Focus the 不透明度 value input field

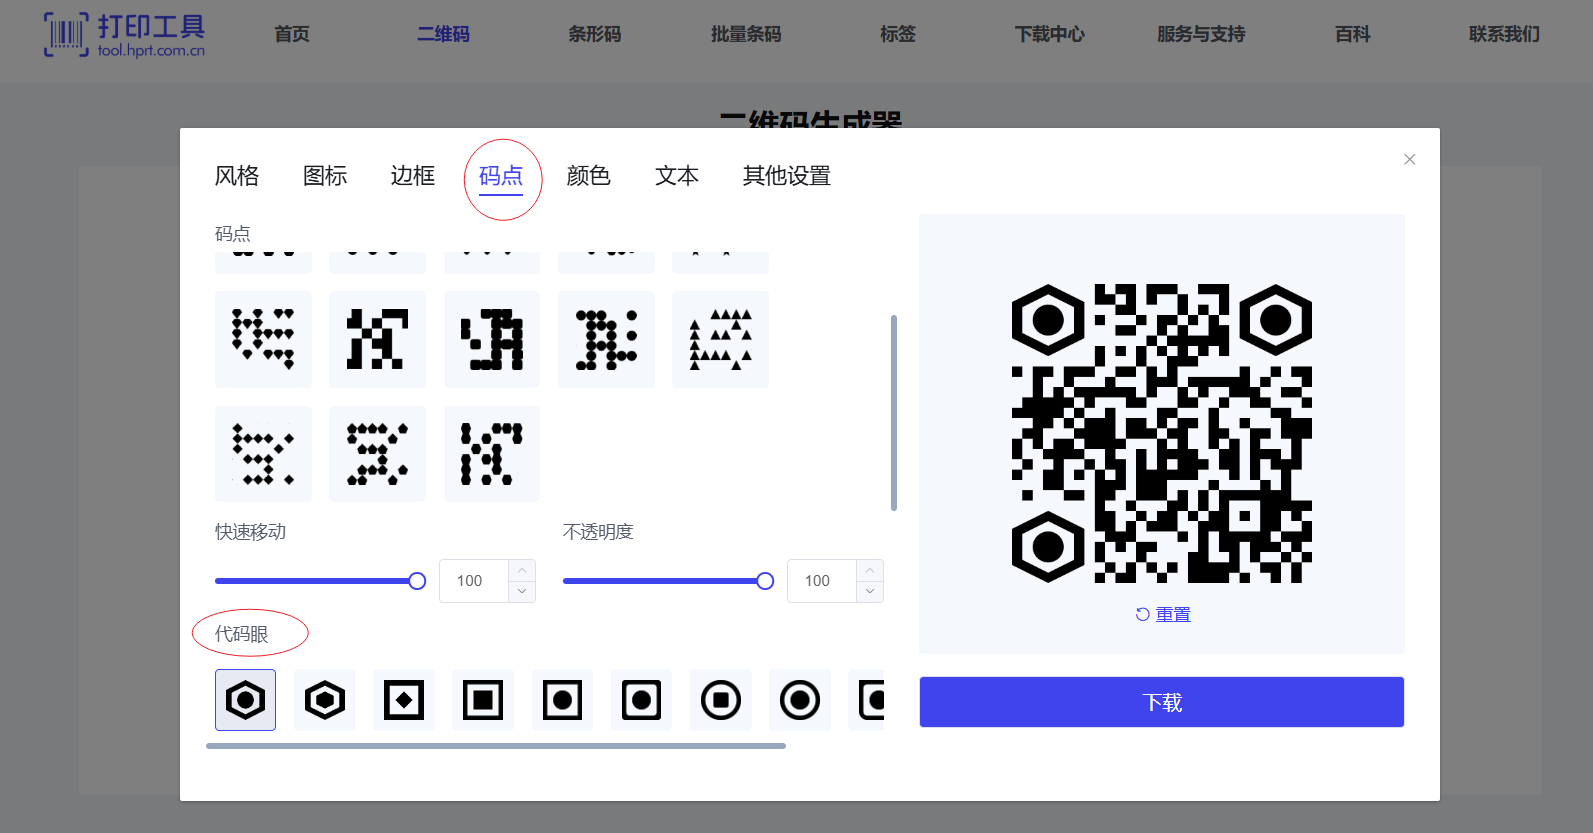pos(822,581)
